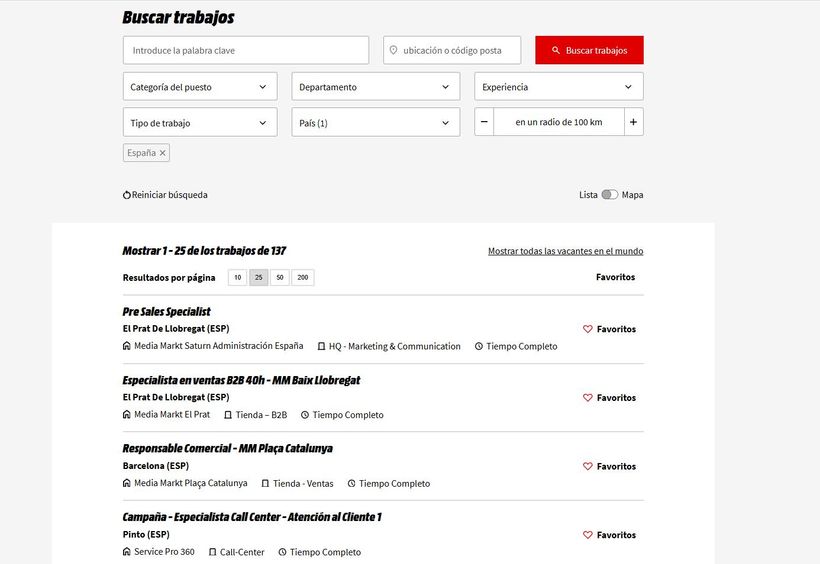
Task: Open the Pre Sales Specialist job title
Action: click(166, 312)
